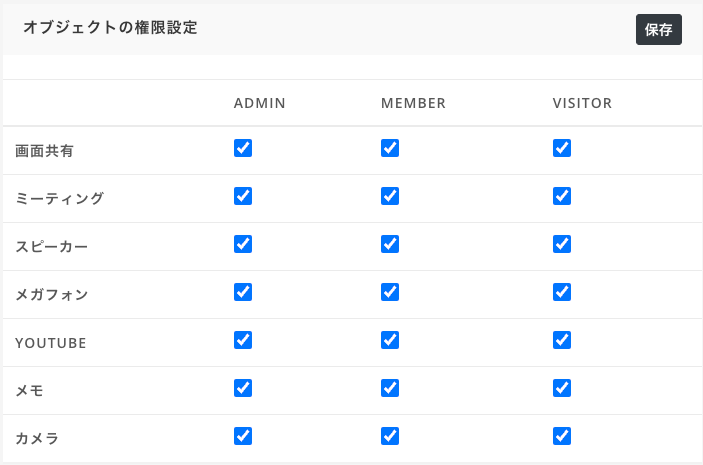Disable MEMBER permission for スピーカー
Screen dimensions: 703x465
(x=390, y=244)
